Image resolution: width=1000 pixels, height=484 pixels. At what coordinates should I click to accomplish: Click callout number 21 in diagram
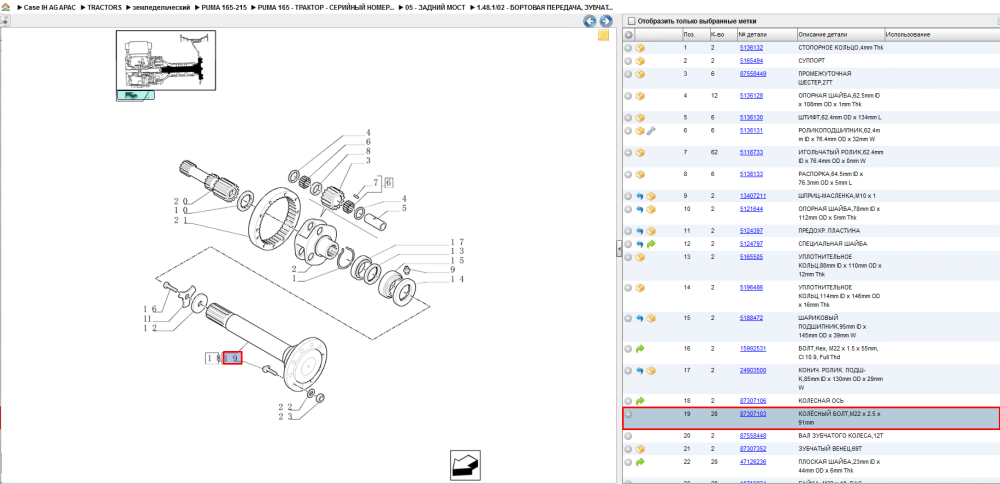point(180,221)
